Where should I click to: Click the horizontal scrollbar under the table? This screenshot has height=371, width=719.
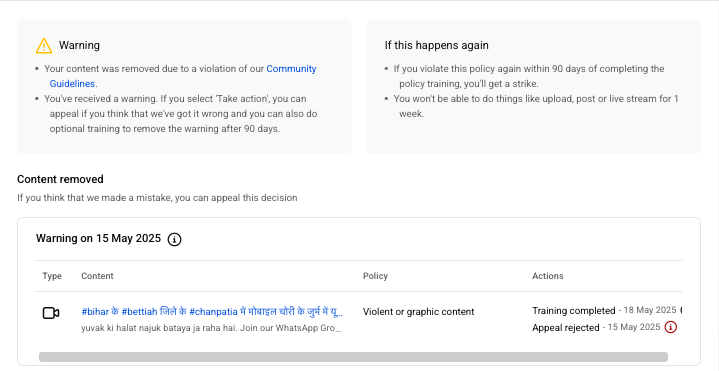click(353, 357)
